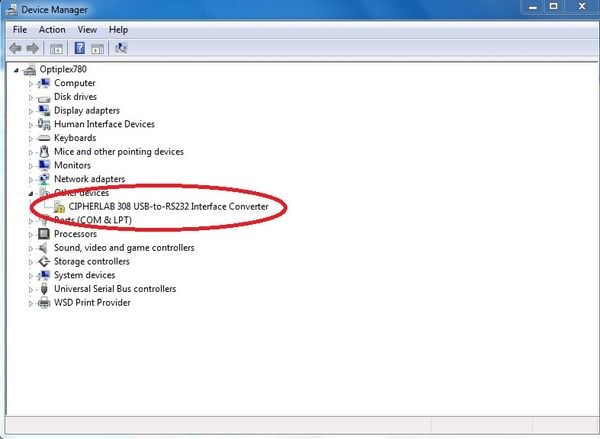Click the Processors category icon

coord(44,234)
